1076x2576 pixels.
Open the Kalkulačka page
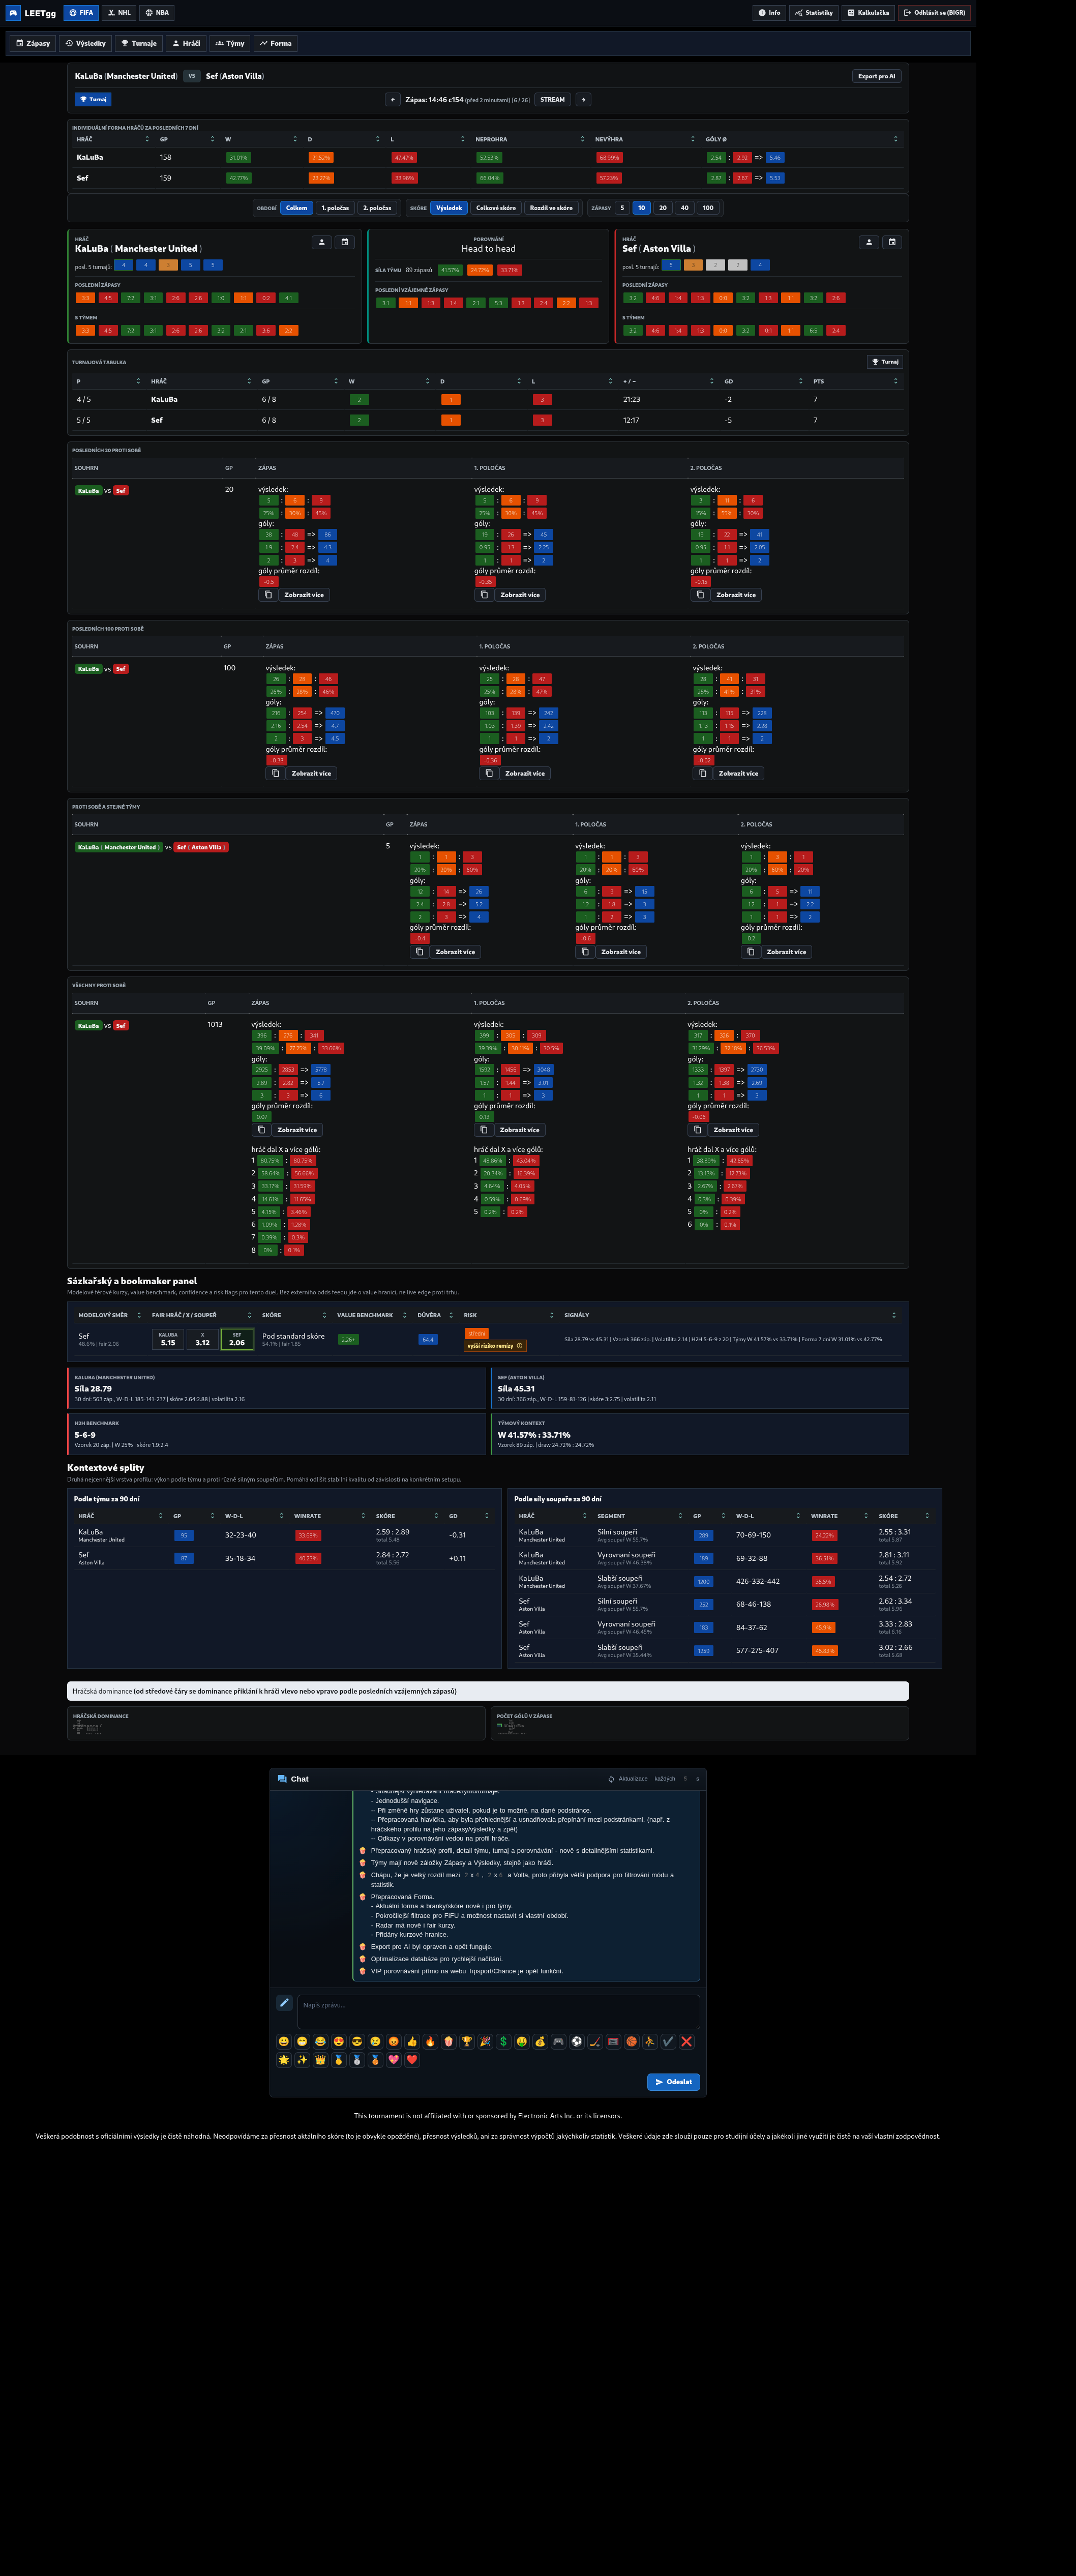pos(868,13)
